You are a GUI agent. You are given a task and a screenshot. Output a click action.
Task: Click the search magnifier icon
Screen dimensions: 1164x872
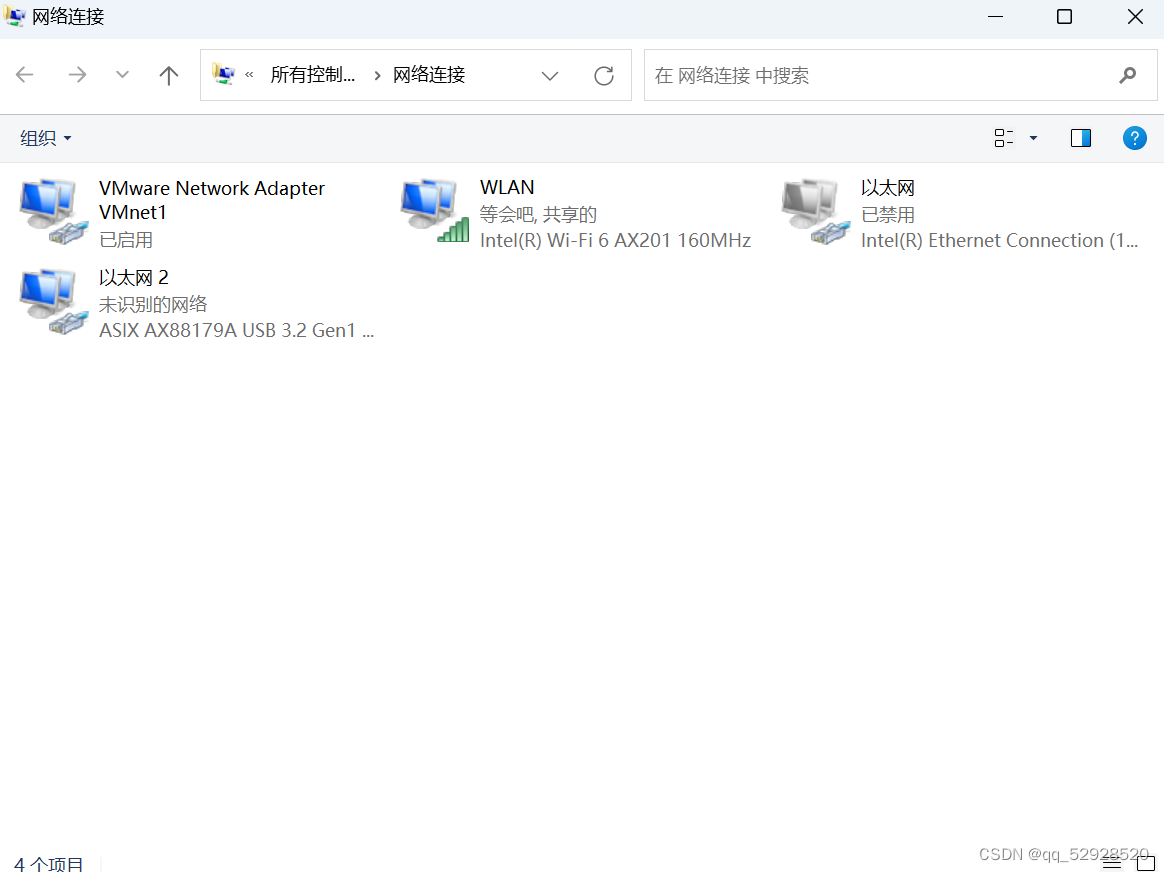[x=1128, y=75]
